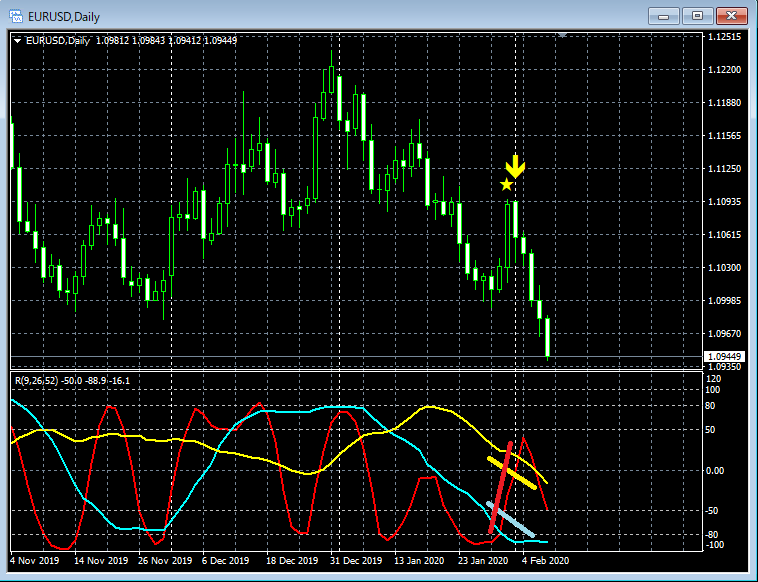Click the 26 Nov 2019 date label

pyautogui.click(x=165, y=561)
